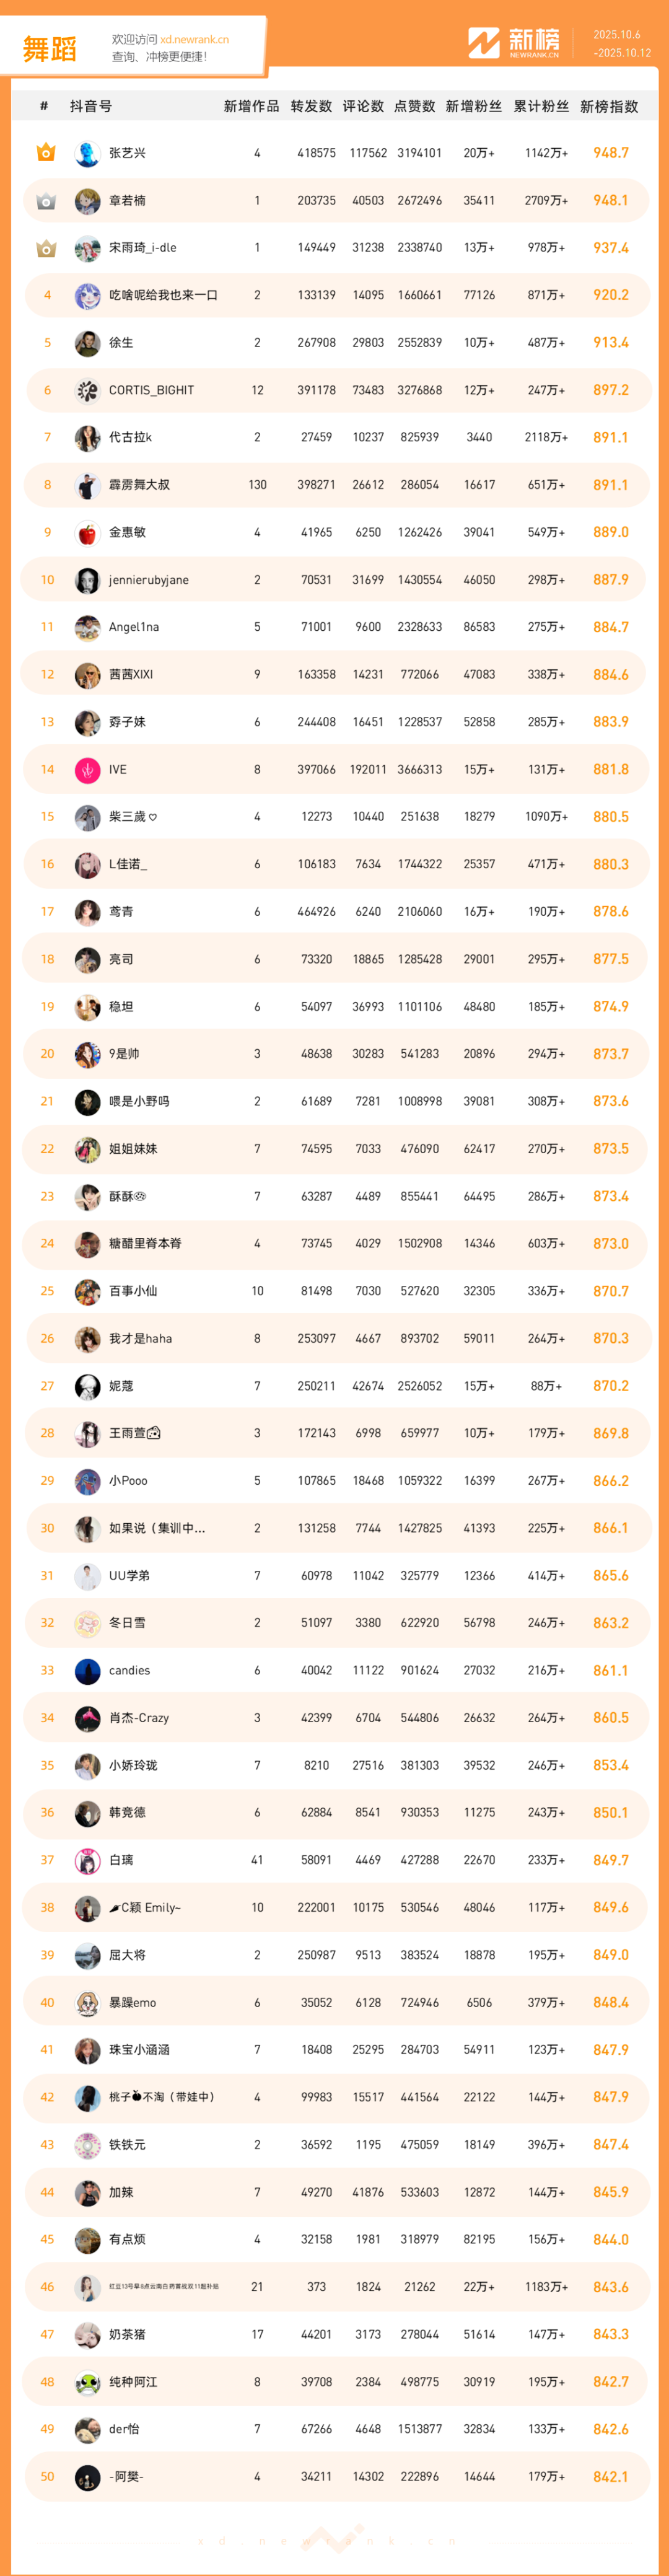Select the rank 50 row -阿樊-
This screenshot has width=669, height=2576.
[335, 2477]
